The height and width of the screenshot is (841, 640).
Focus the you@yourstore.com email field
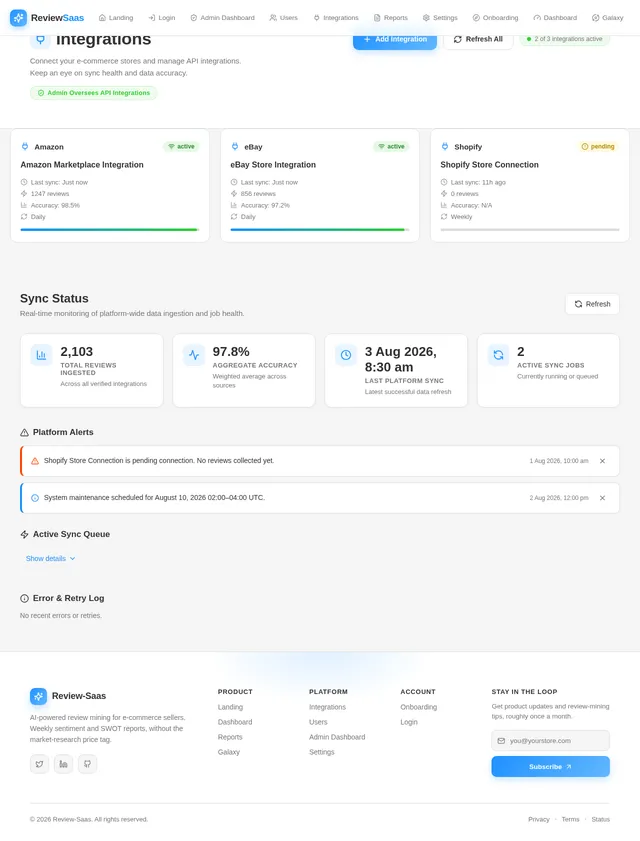pyautogui.click(x=550, y=741)
